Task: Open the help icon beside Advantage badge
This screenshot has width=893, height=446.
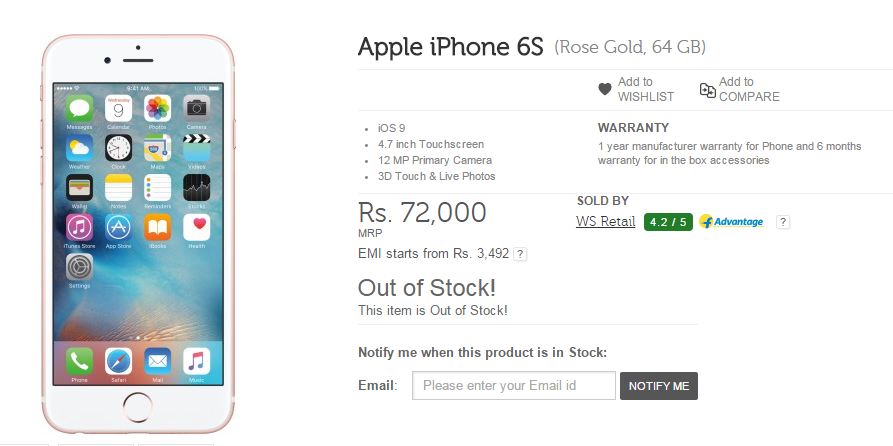Action: coord(783,221)
